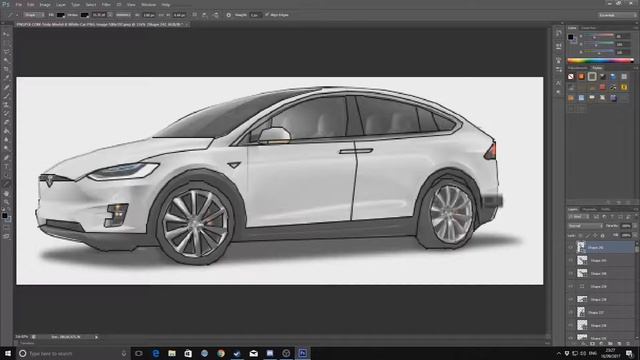Open the Normal blend mode dropdown
Viewport: 640px width, 360px height.
pos(585,226)
